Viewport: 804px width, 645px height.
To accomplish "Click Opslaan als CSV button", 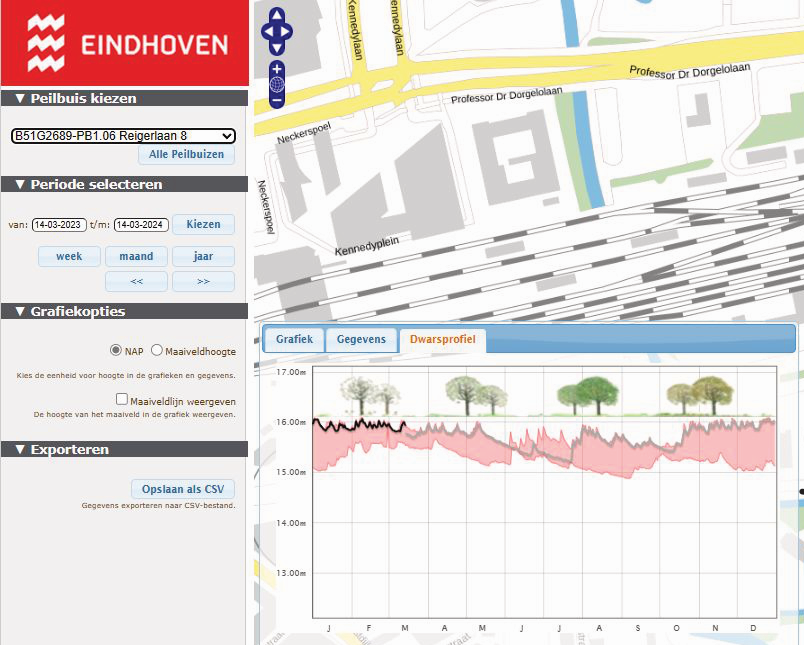I will pyautogui.click(x=183, y=489).
